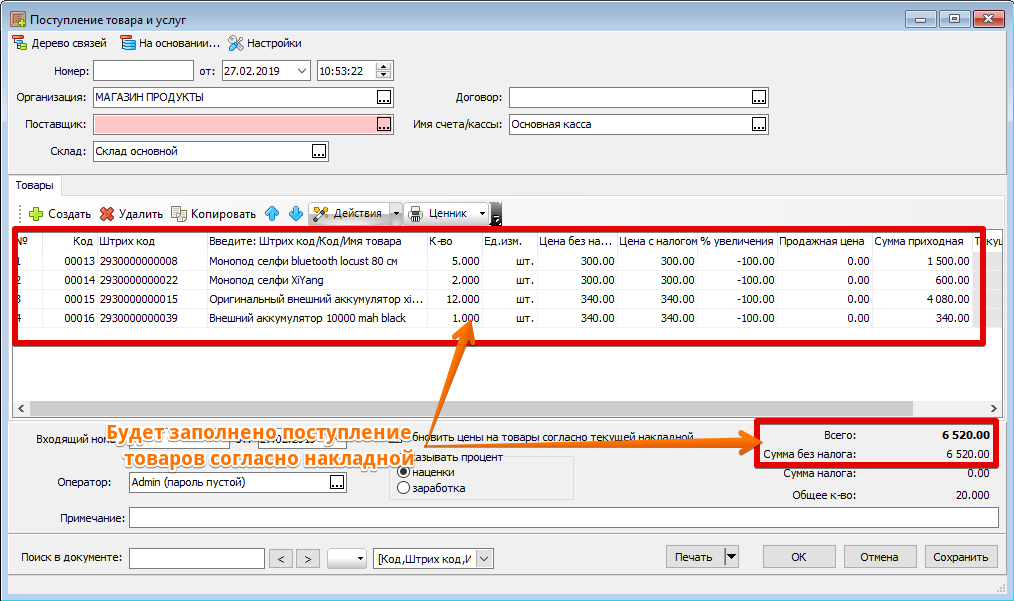Open the date picker dropdown

pos(302,71)
